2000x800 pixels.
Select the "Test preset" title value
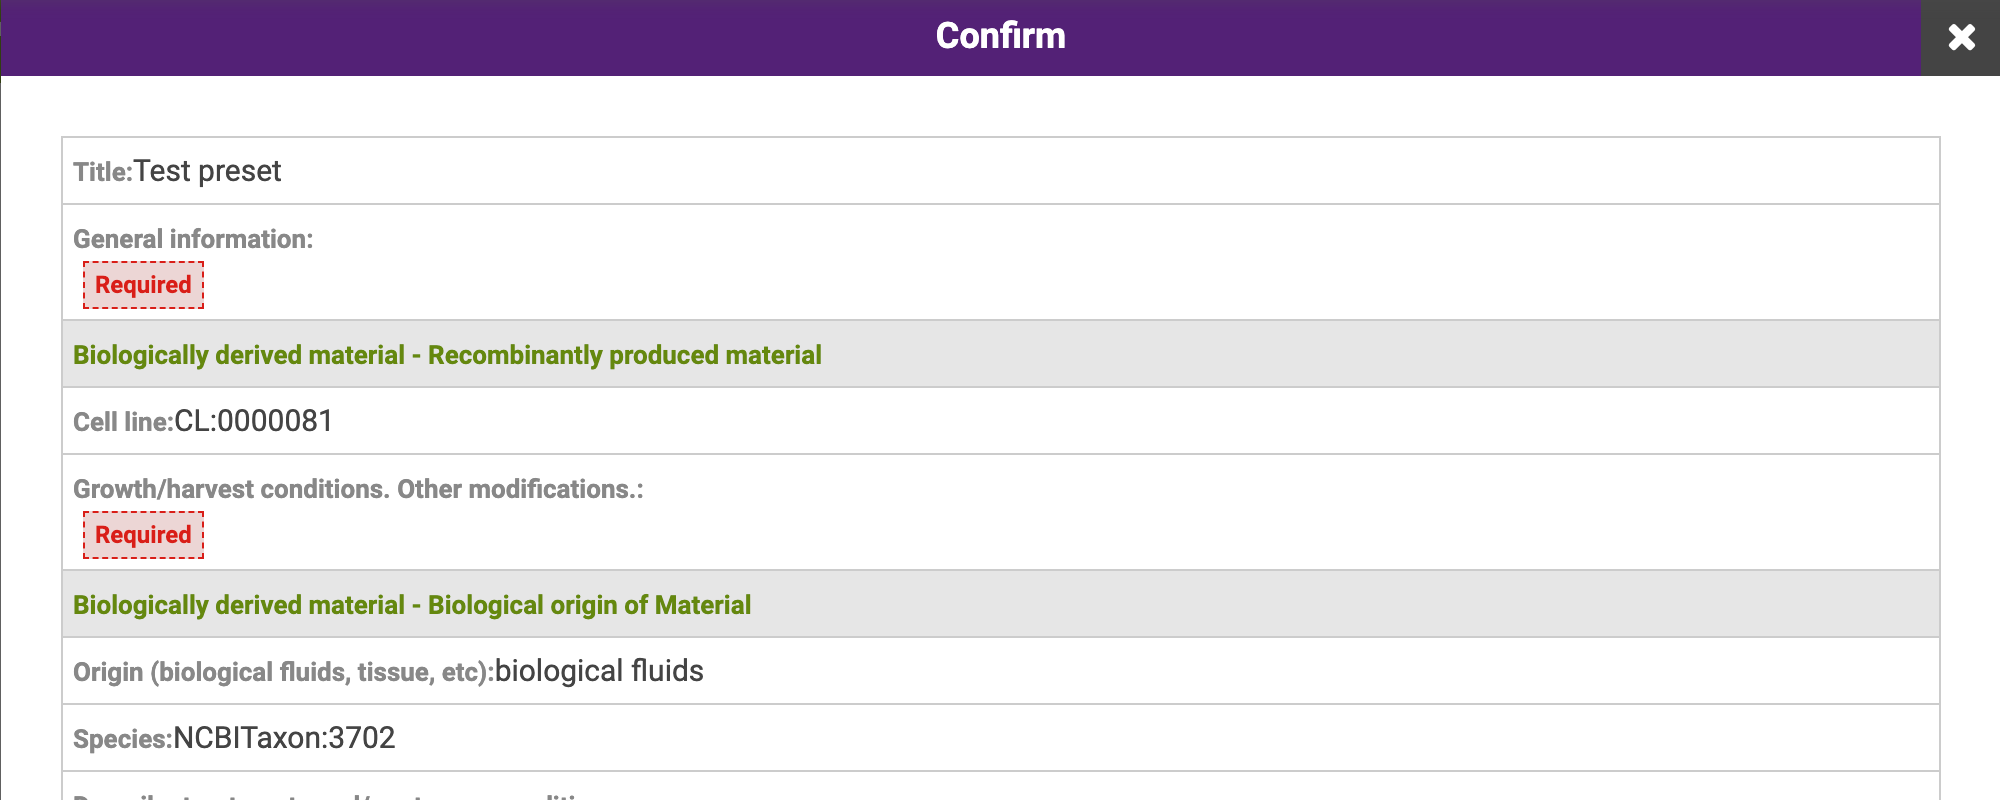208,171
